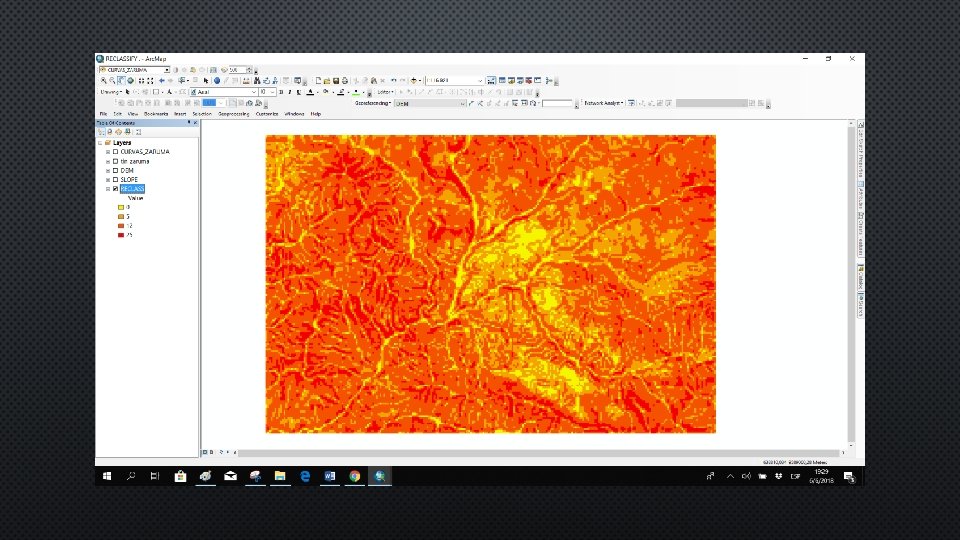Click the Fixed Zoom In arrows icon

[141, 81]
